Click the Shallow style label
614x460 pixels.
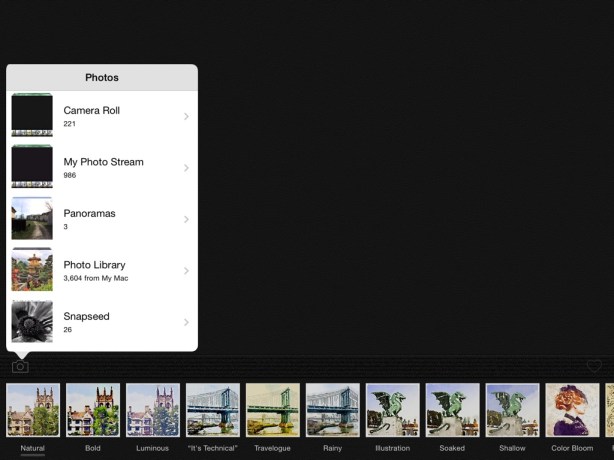point(512,448)
